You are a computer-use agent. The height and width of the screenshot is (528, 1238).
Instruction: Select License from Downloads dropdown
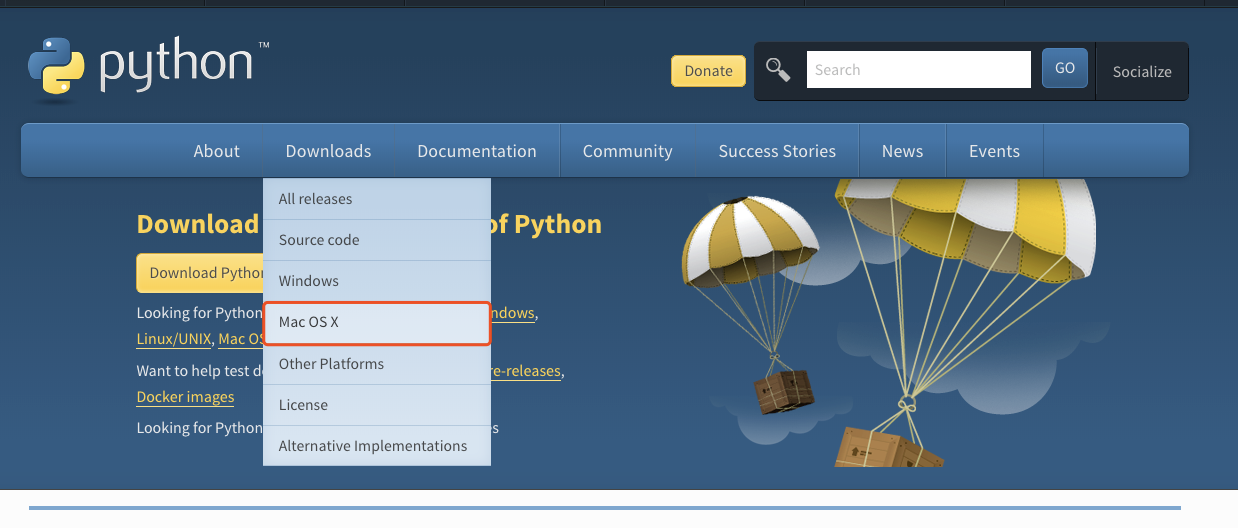[377, 405]
